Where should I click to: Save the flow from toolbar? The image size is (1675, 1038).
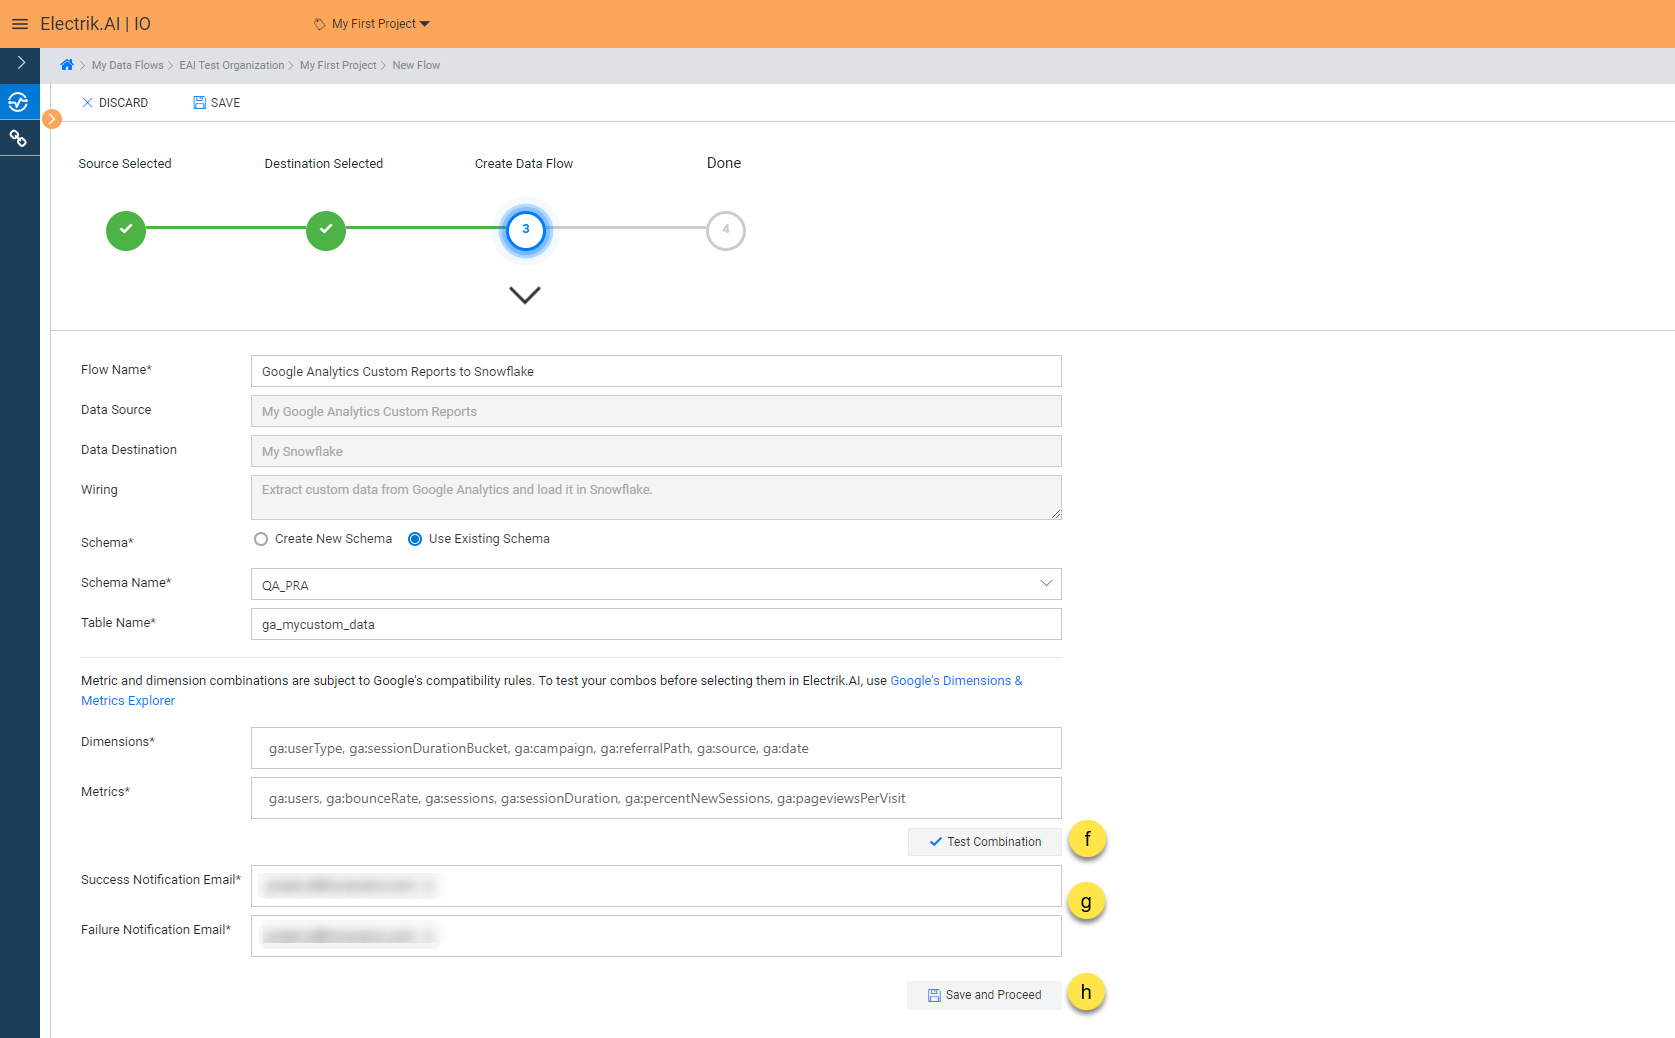pyautogui.click(x=216, y=103)
